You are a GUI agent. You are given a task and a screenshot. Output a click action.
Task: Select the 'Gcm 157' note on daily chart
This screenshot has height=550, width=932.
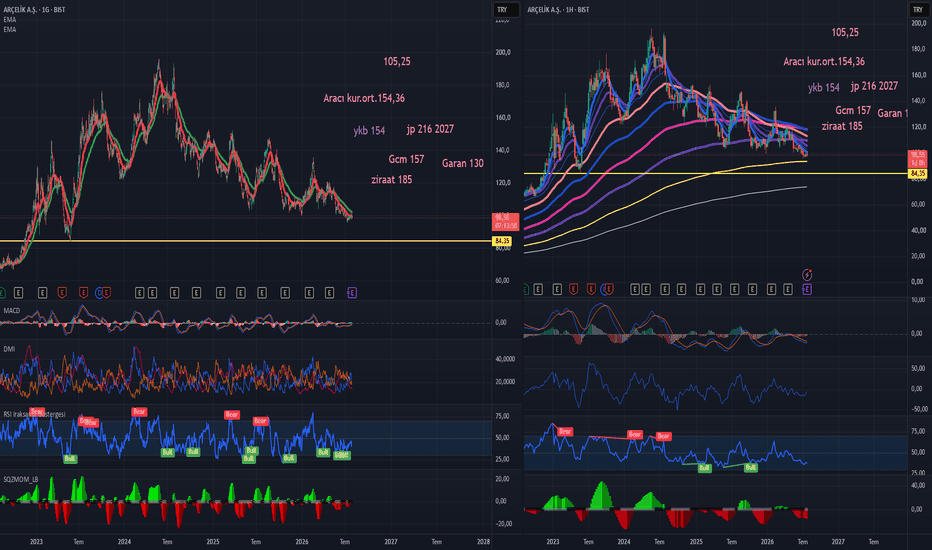pyautogui.click(x=406, y=159)
